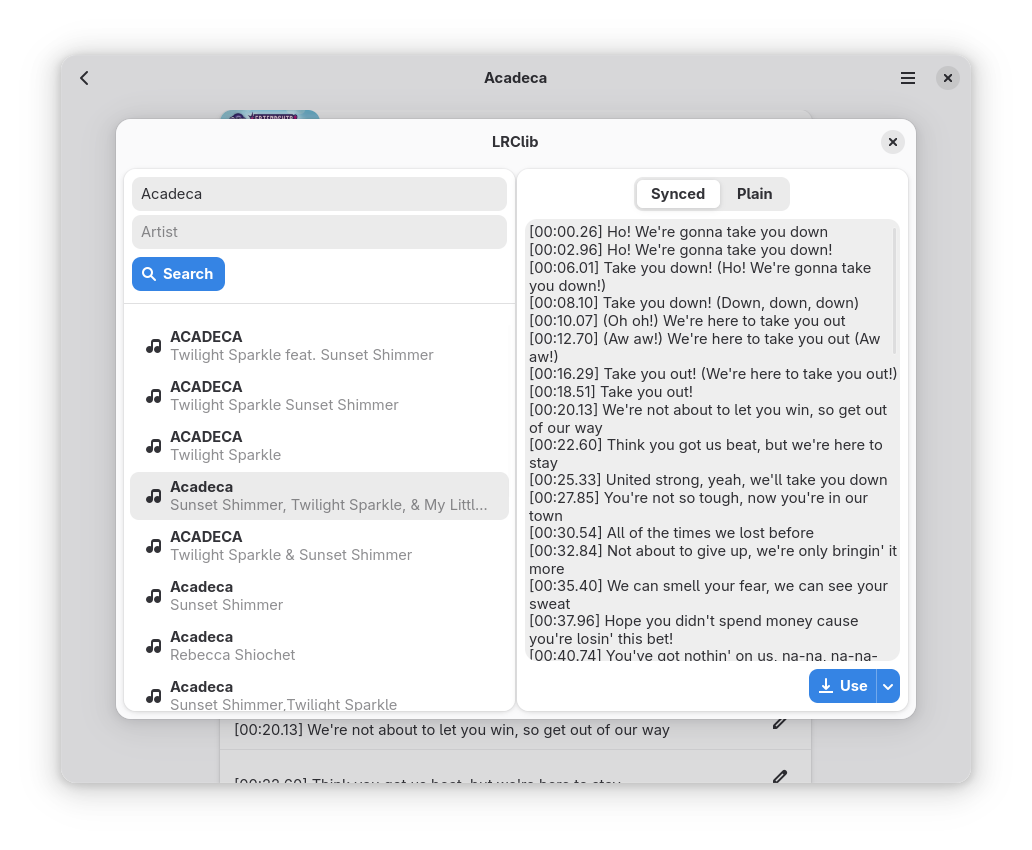Select ACADECA by Twilight Sparkle feat. Sunset Shimmer
The width and height of the screenshot is (1032, 850).
tap(319, 346)
